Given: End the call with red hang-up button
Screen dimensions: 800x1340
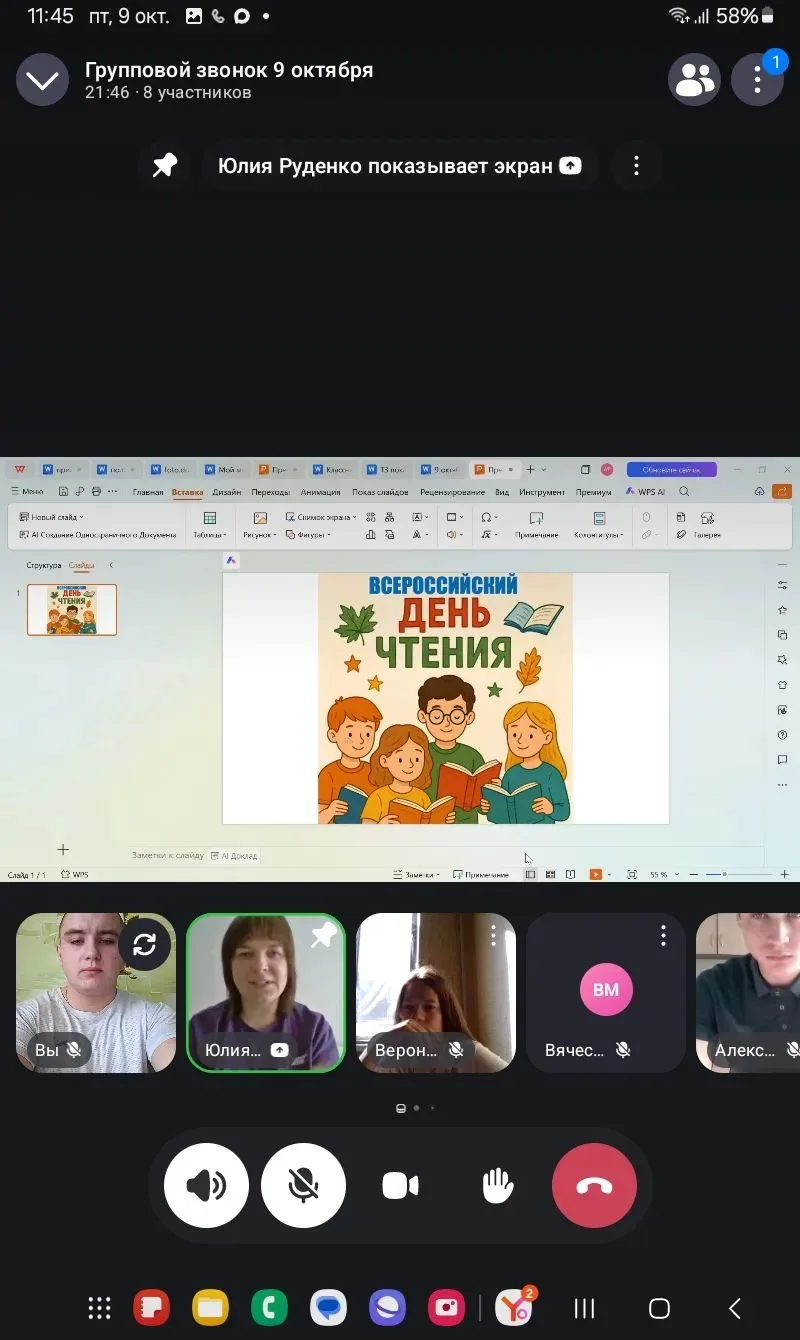Looking at the screenshot, I should tap(594, 1185).
